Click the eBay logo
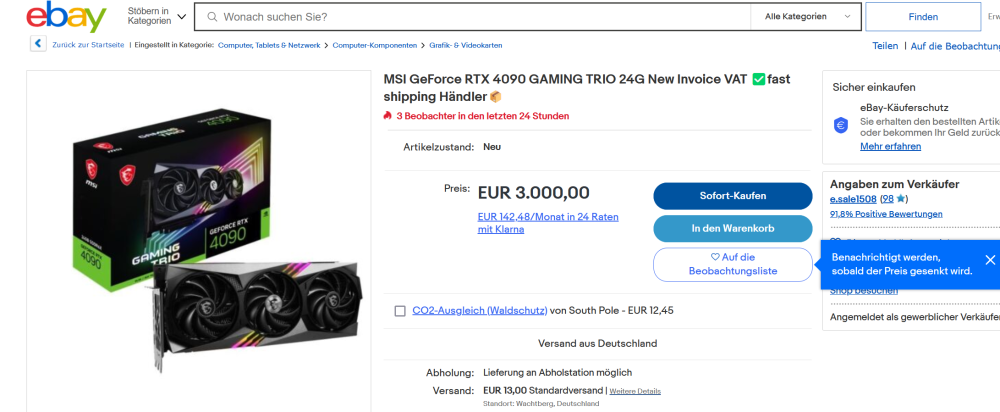The image size is (1000, 412). tap(66, 18)
